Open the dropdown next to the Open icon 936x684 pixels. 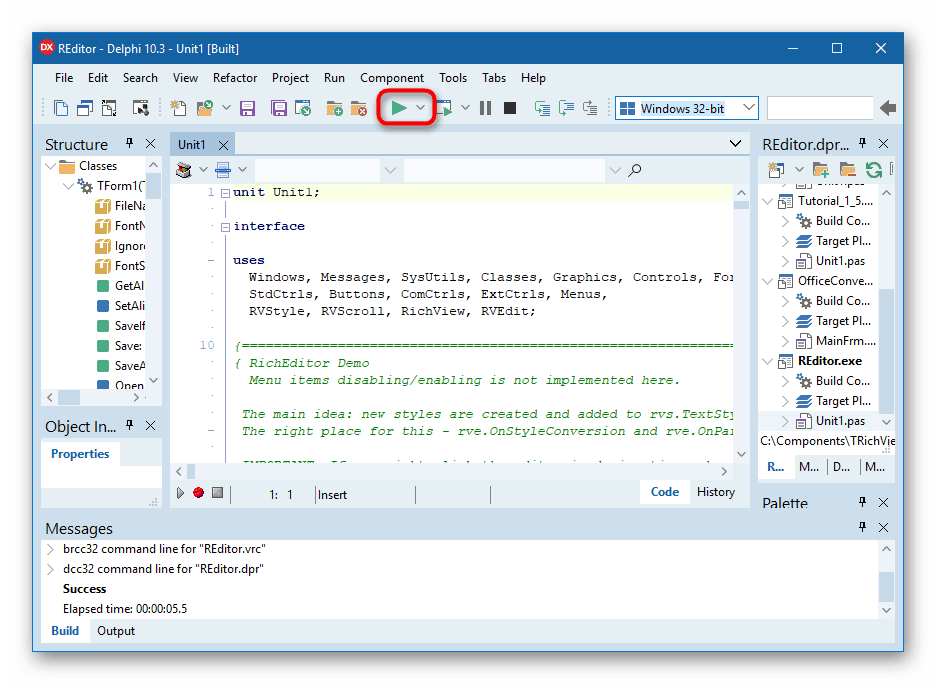click(x=226, y=108)
